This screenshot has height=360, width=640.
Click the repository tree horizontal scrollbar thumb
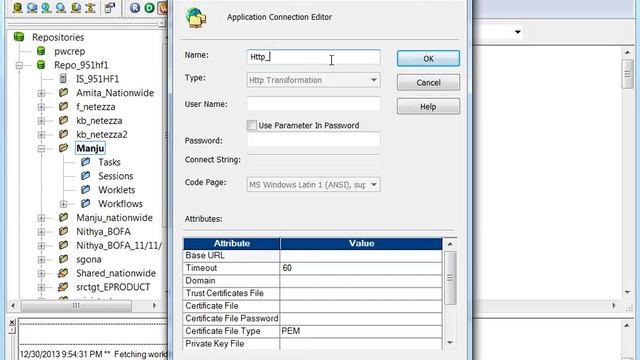coord(76,305)
